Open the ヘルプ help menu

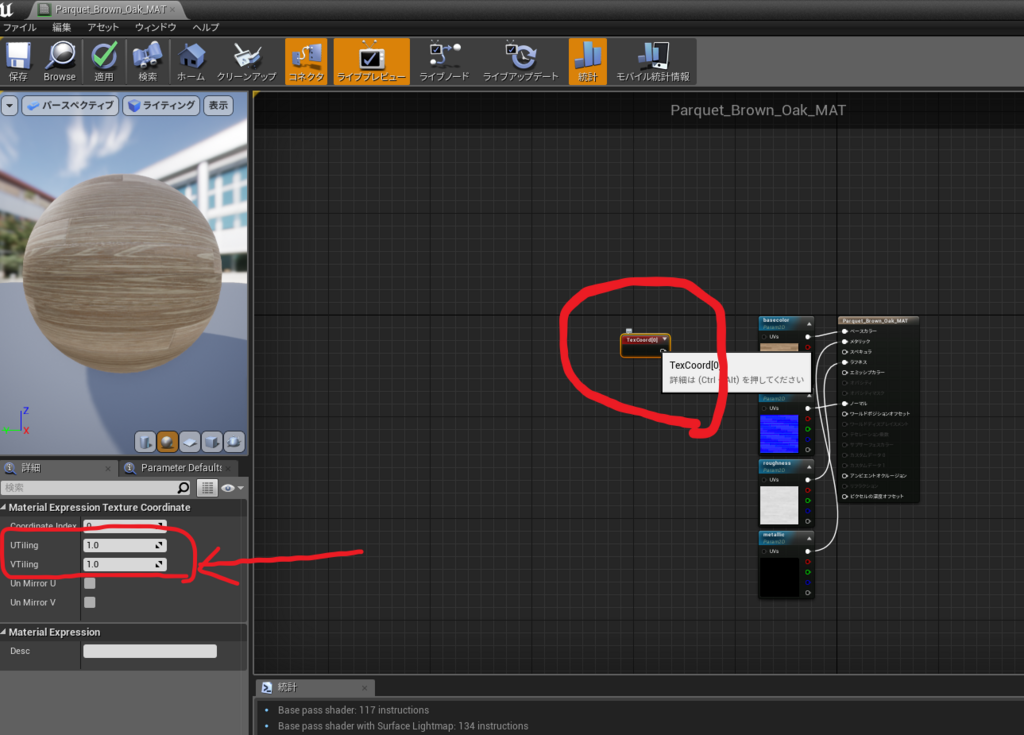[206, 27]
